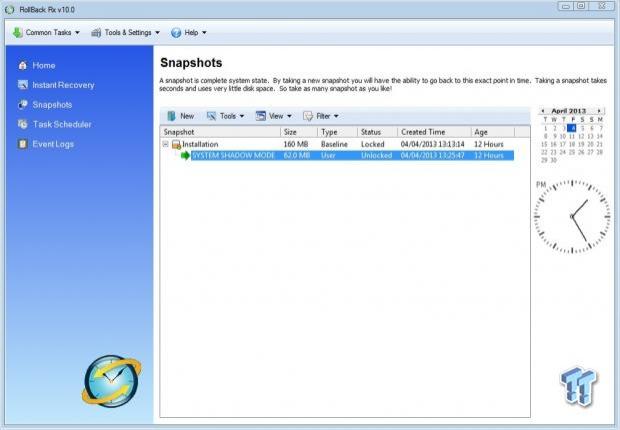Click the Common Tasks green arrow icon

(17, 32)
